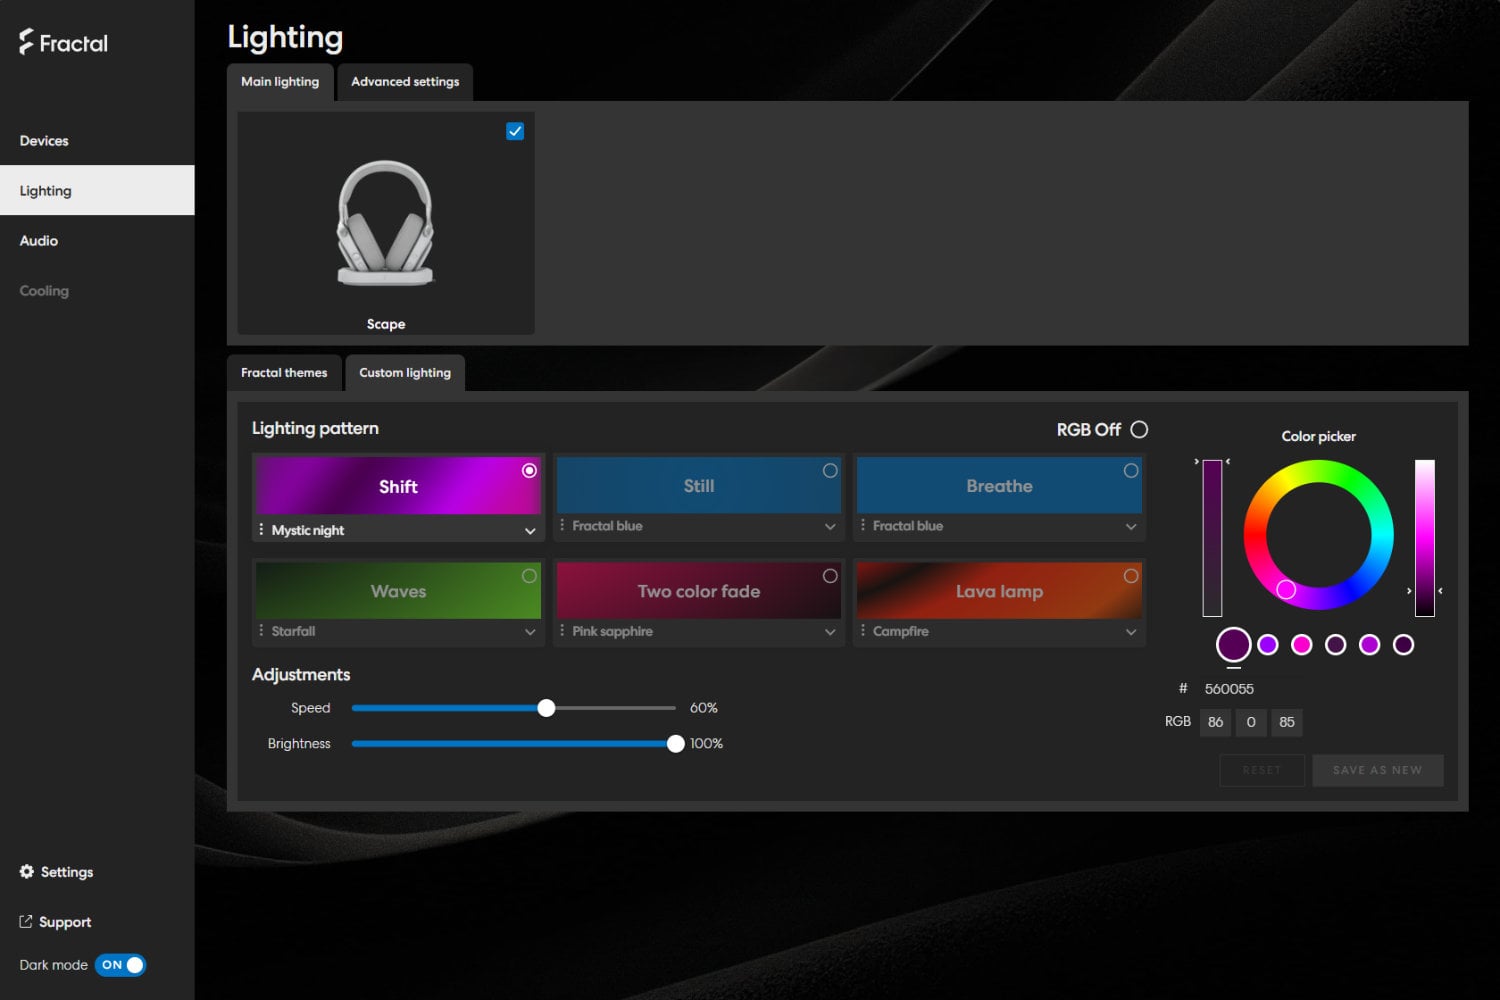1500x1000 pixels.
Task: Expand the Fractal blue dropdown under Still
Action: click(830, 525)
